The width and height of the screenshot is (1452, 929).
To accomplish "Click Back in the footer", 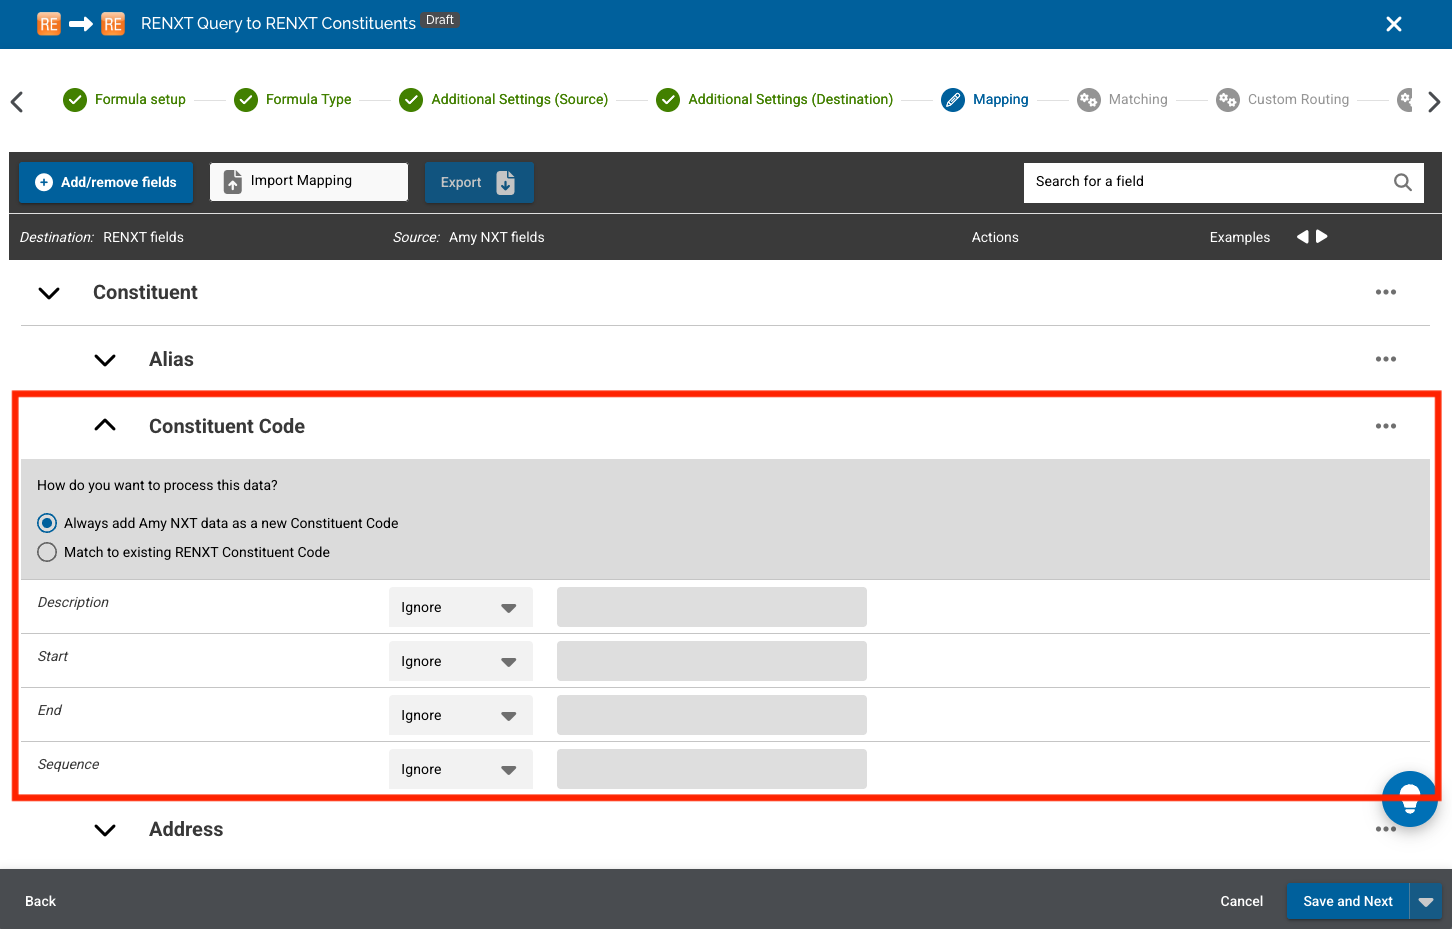I will click(40, 901).
